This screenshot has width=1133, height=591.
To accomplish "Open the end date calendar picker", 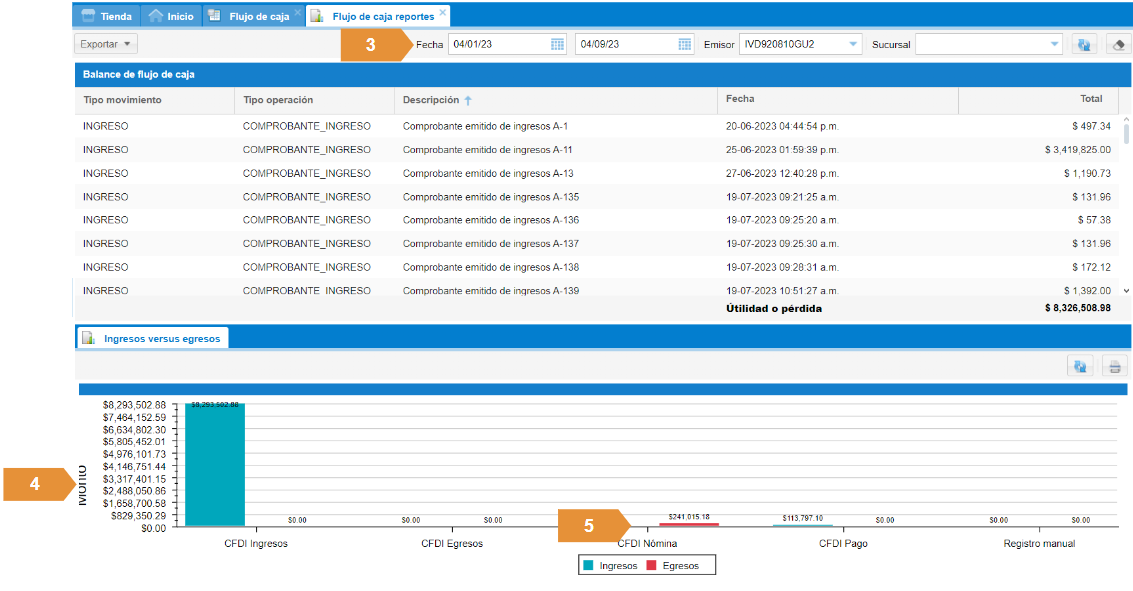I will point(685,44).
